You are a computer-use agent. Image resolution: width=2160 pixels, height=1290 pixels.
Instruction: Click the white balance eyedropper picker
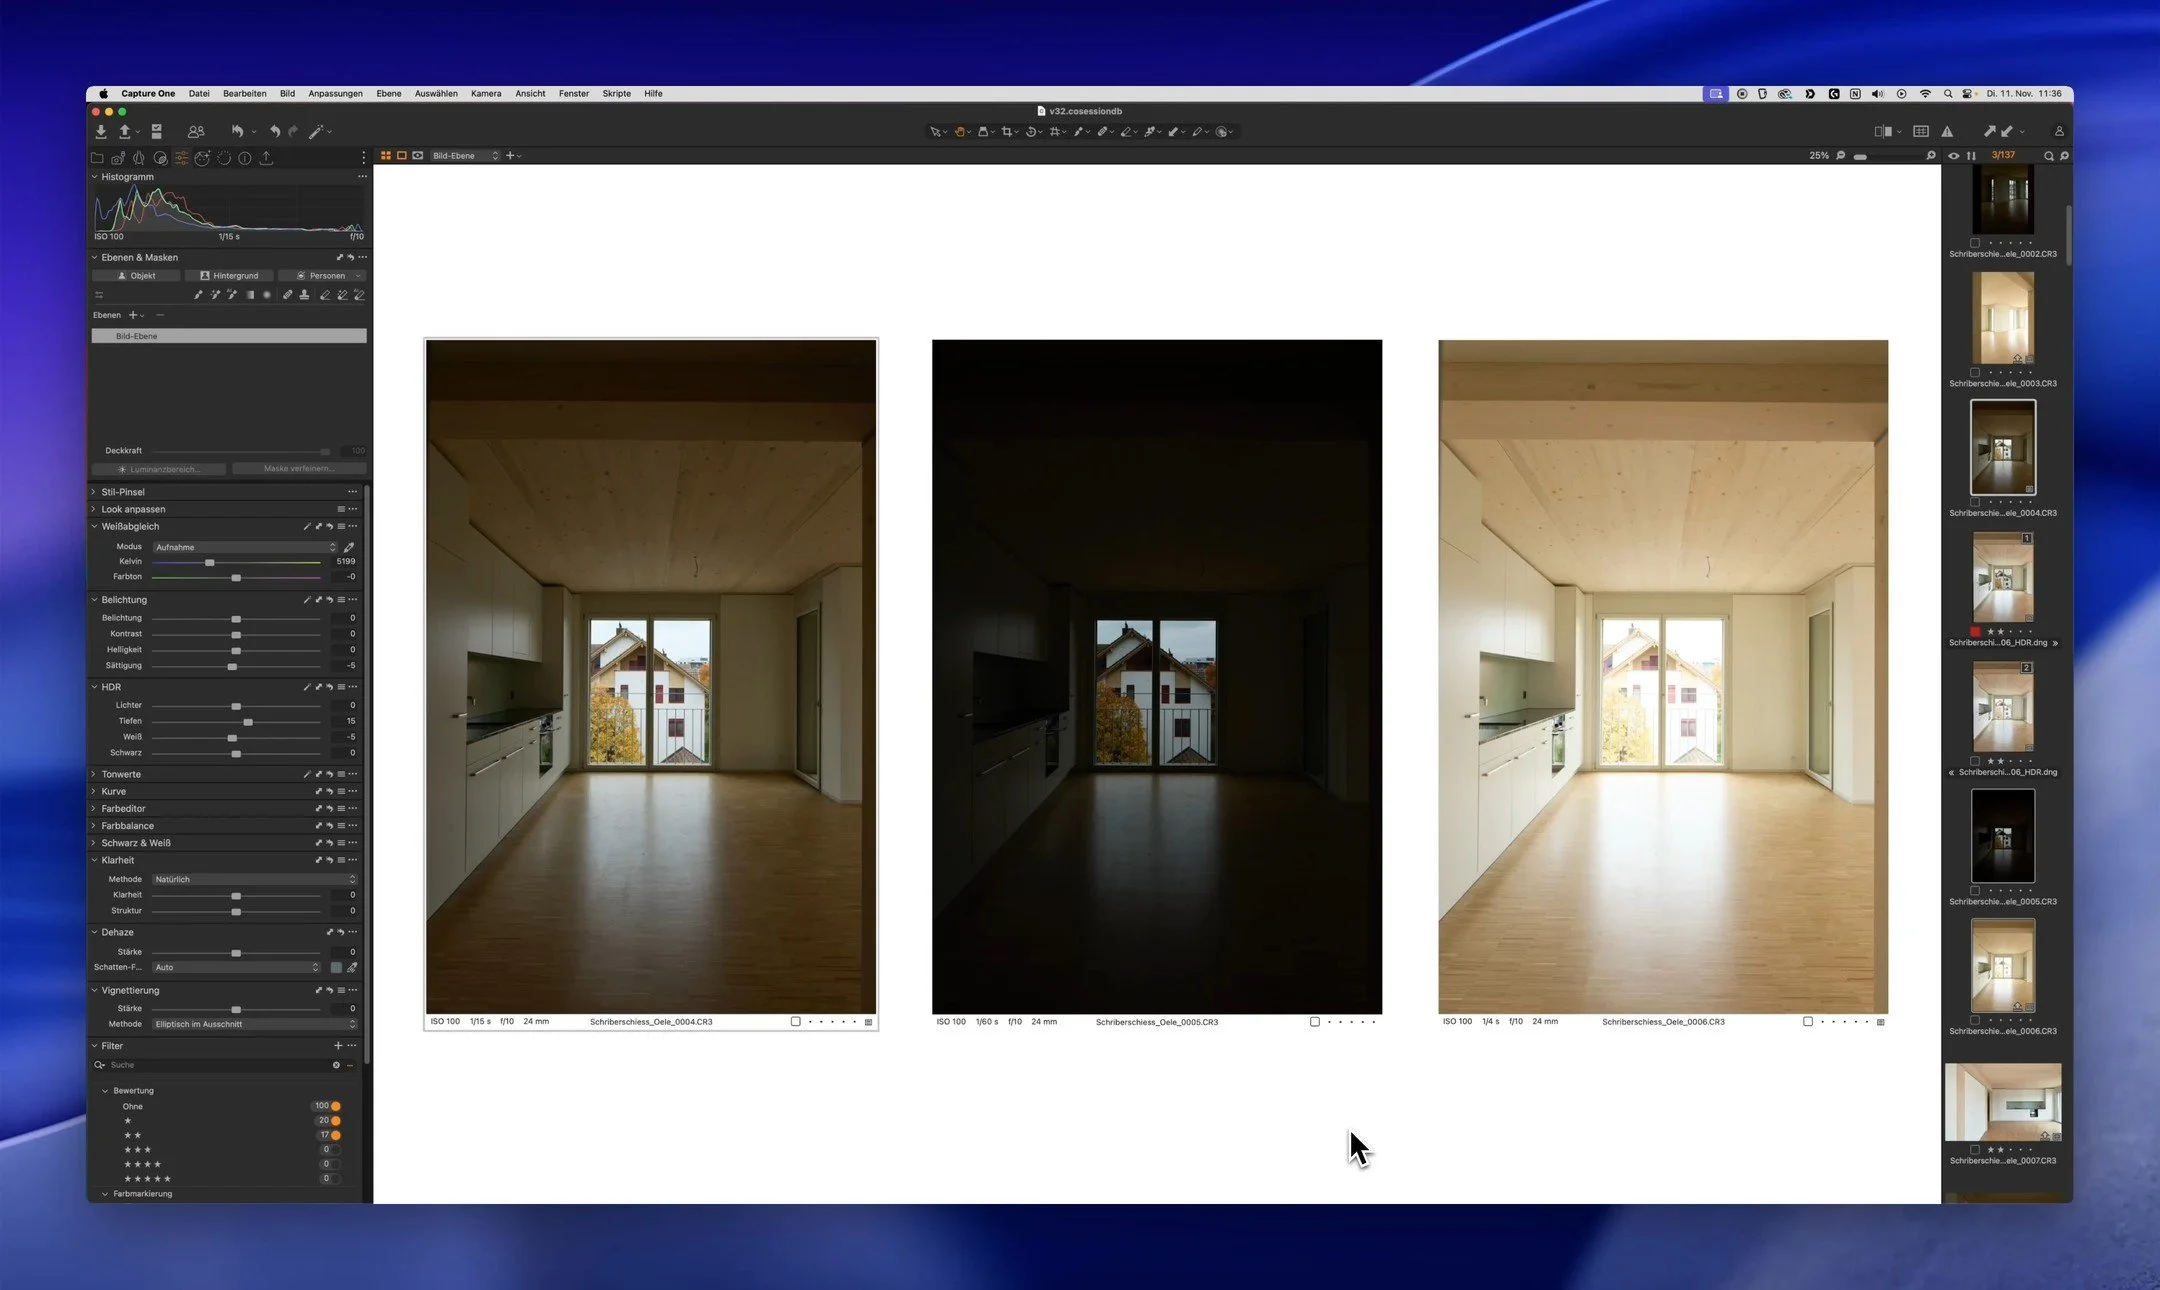[x=349, y=547]
